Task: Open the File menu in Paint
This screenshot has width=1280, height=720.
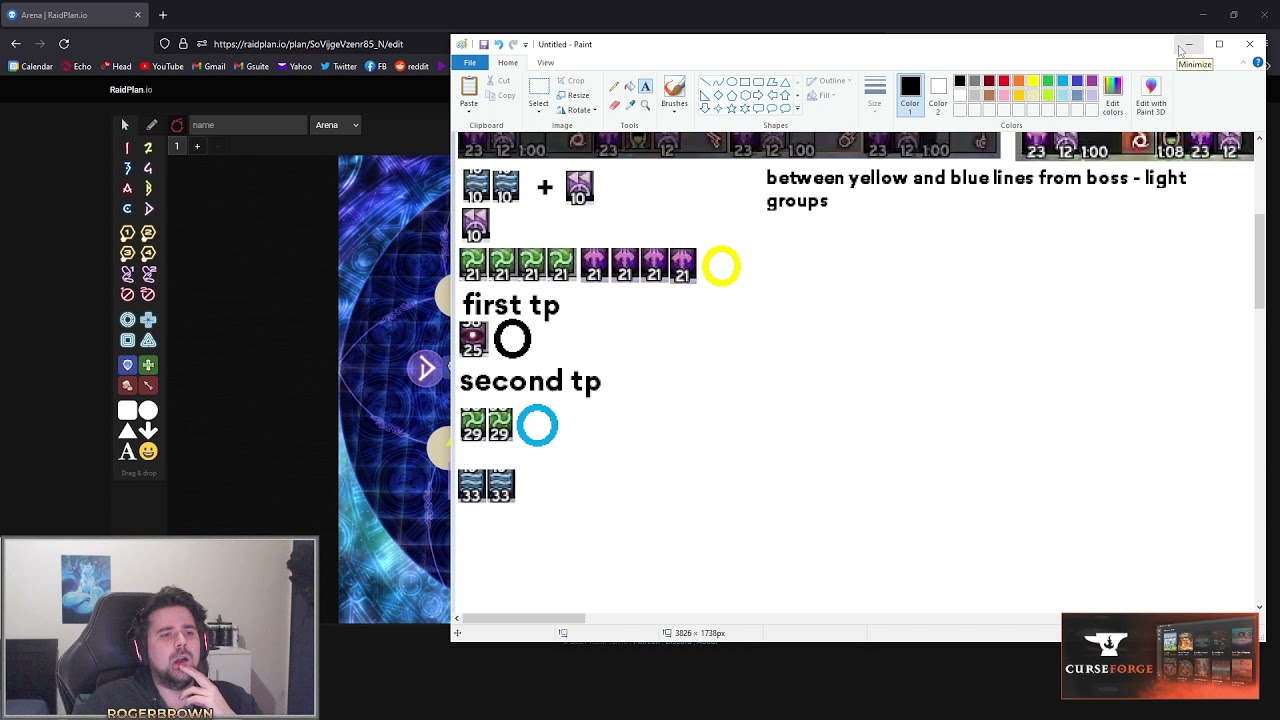Action: (470, 63)
